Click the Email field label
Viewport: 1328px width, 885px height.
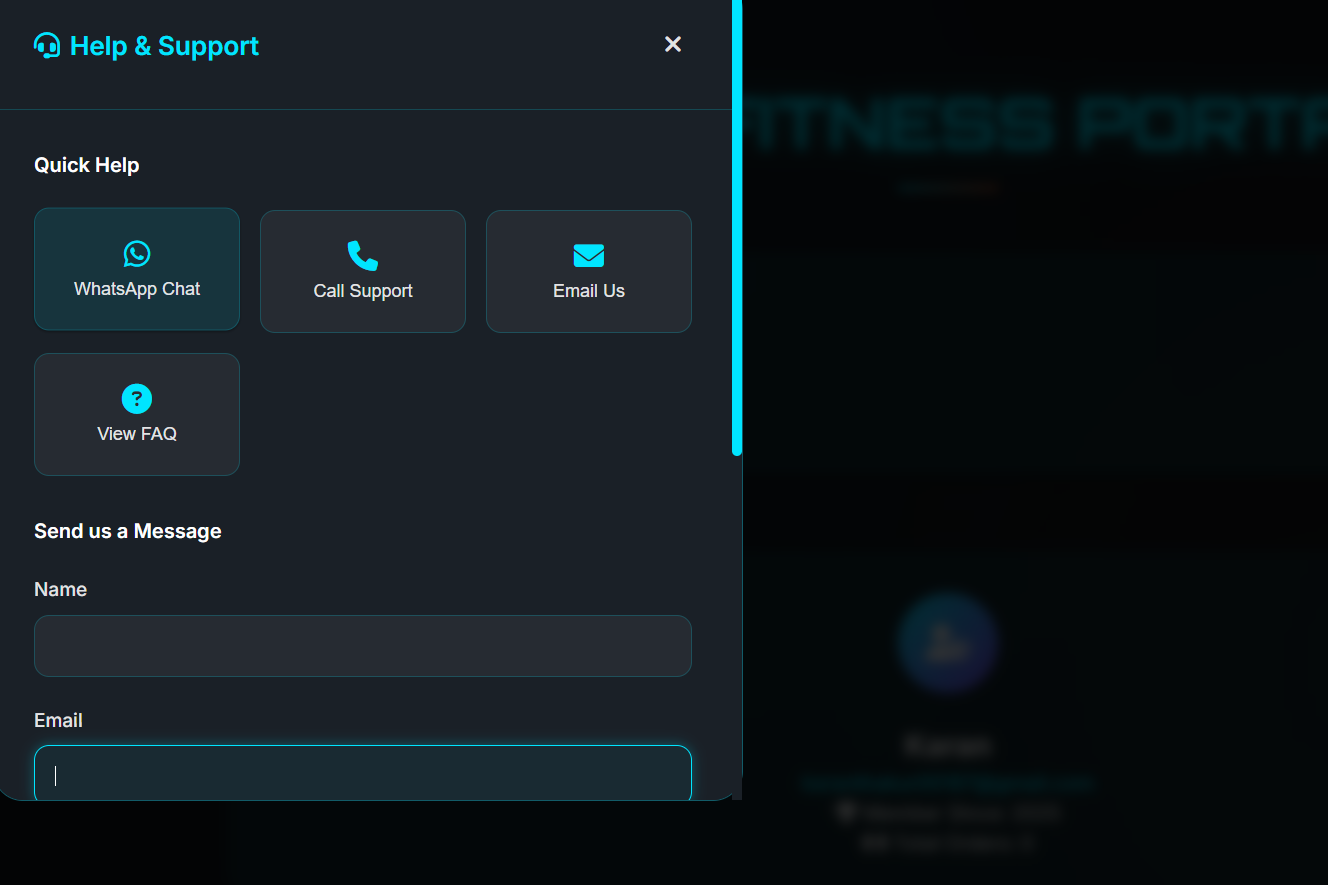click(x=58, y=720)
